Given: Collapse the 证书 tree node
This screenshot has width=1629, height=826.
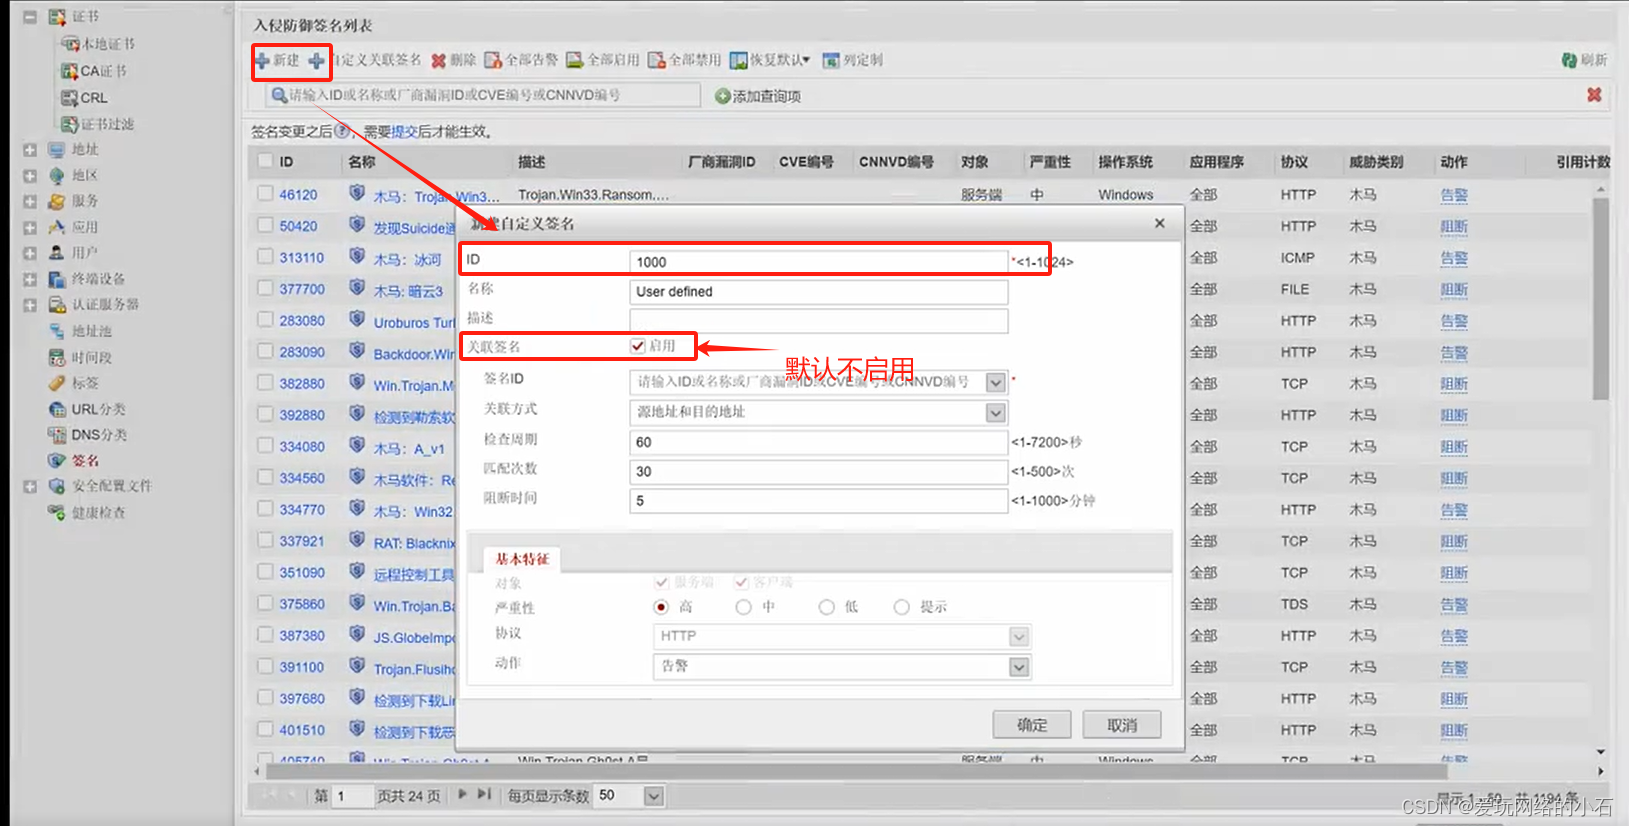Looking at the screenshot, I should pos(30,17).
